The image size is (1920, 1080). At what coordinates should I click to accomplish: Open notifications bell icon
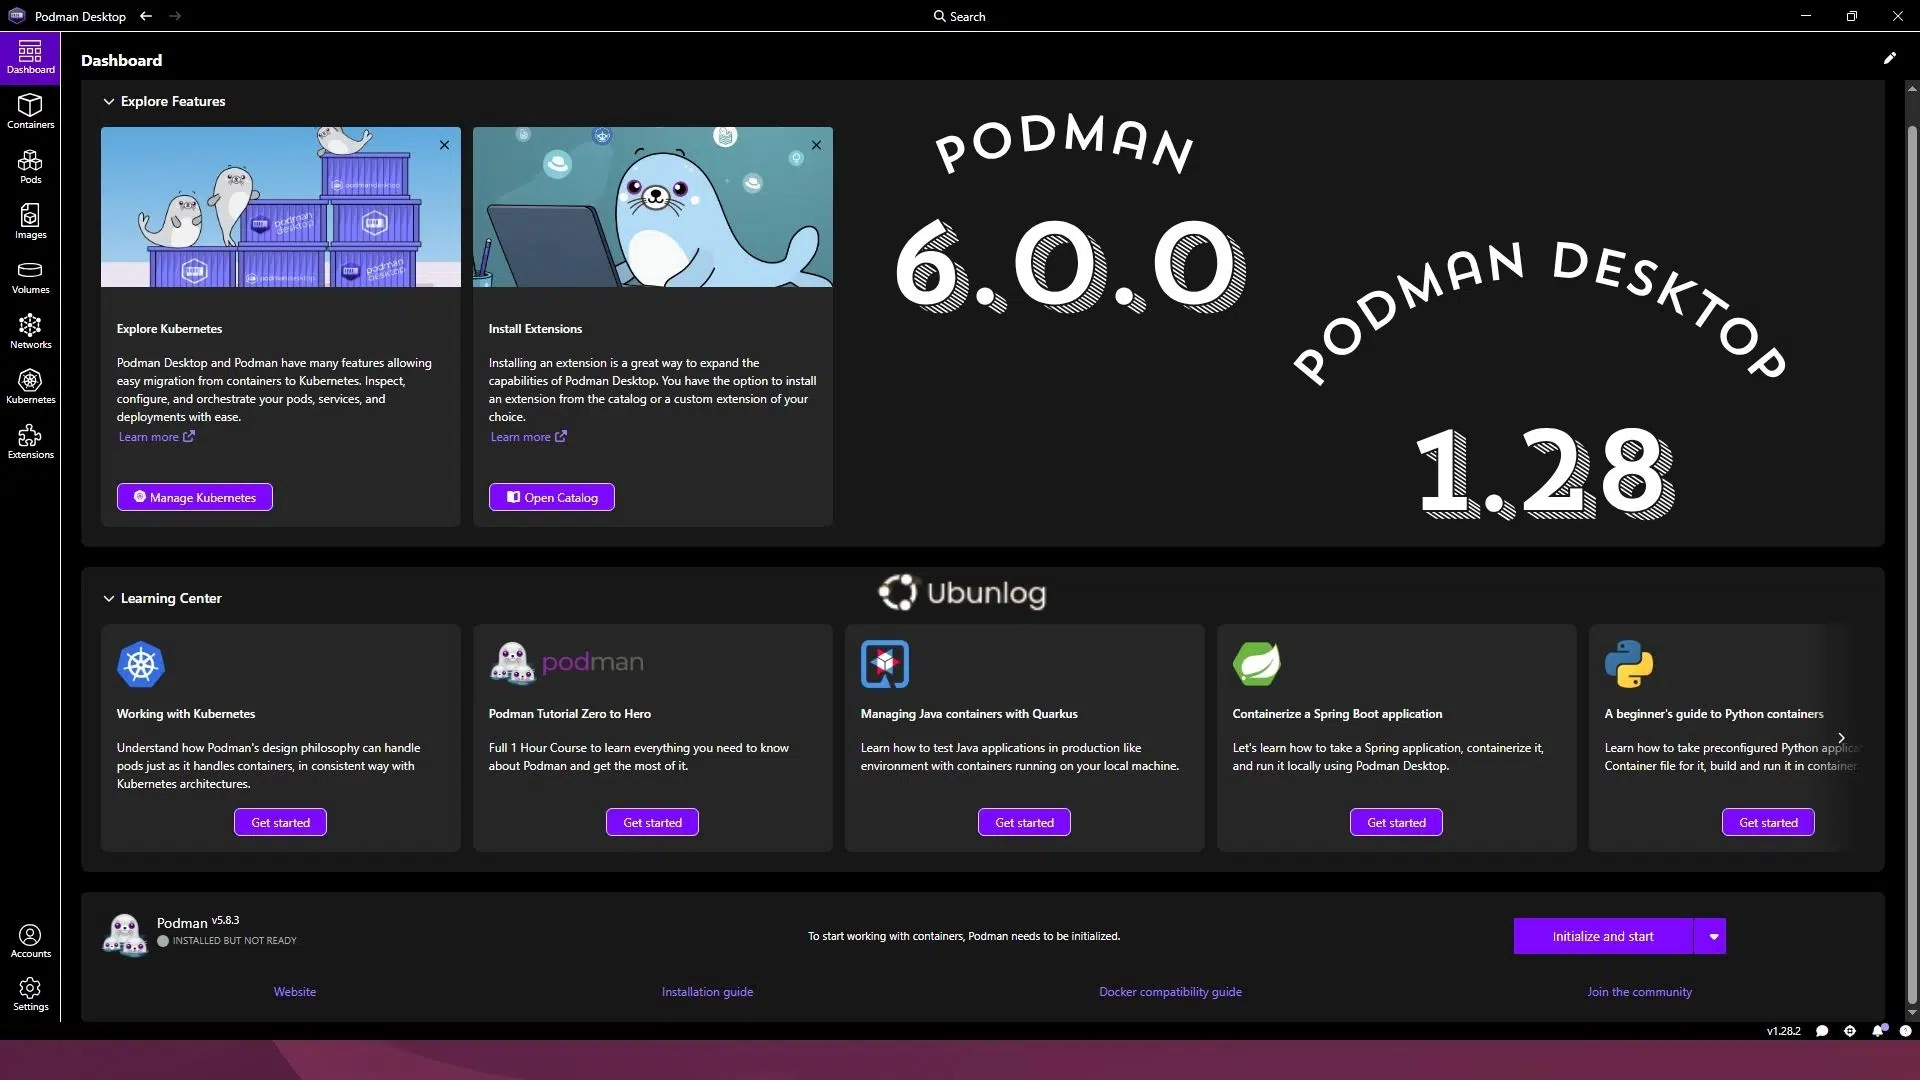point(1879,1030)
